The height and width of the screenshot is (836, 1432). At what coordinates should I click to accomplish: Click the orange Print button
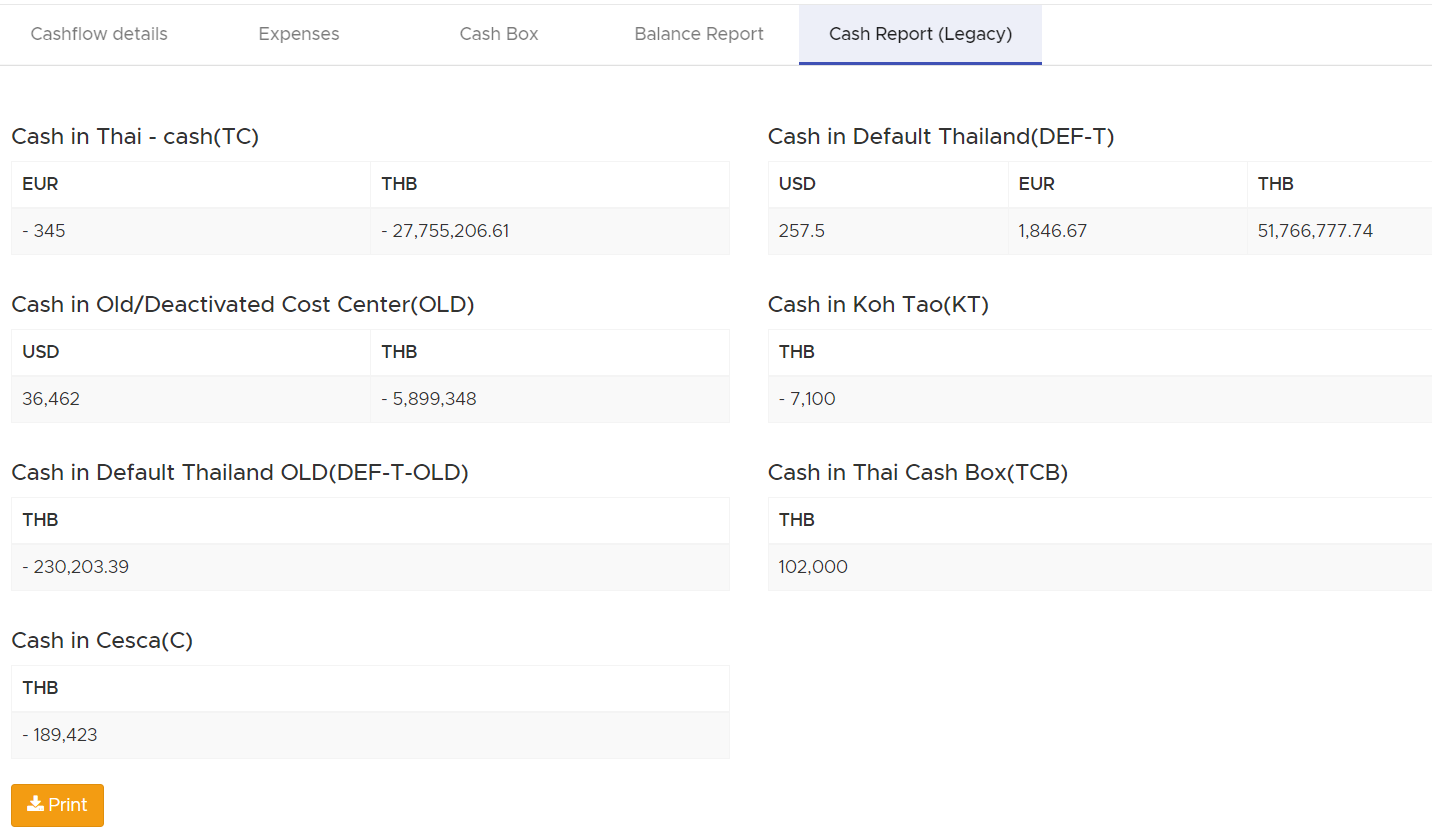[57, 805]
